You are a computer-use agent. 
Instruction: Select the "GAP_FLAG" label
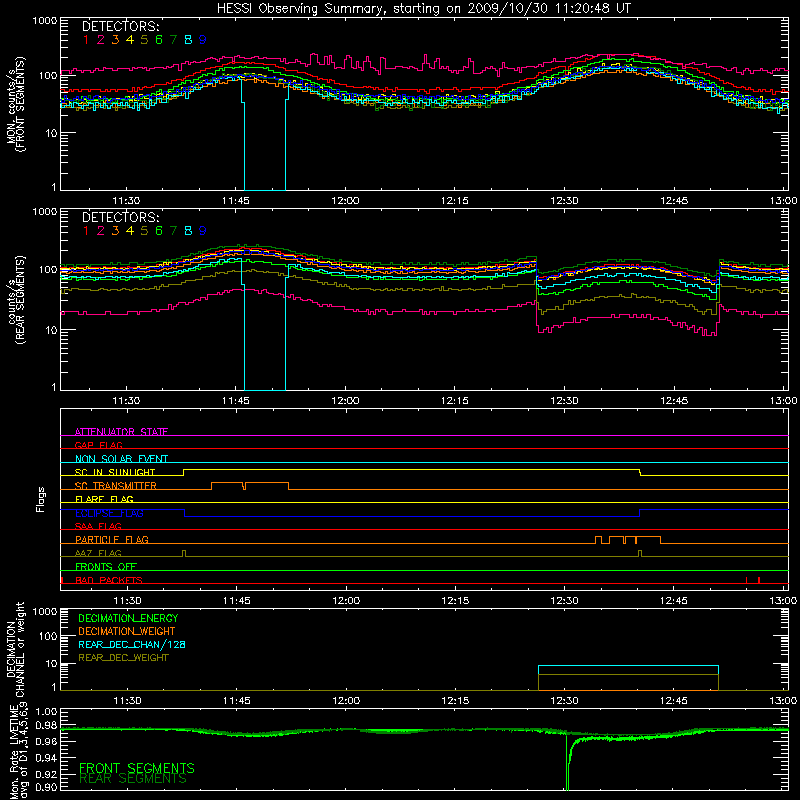coord(98,445)
